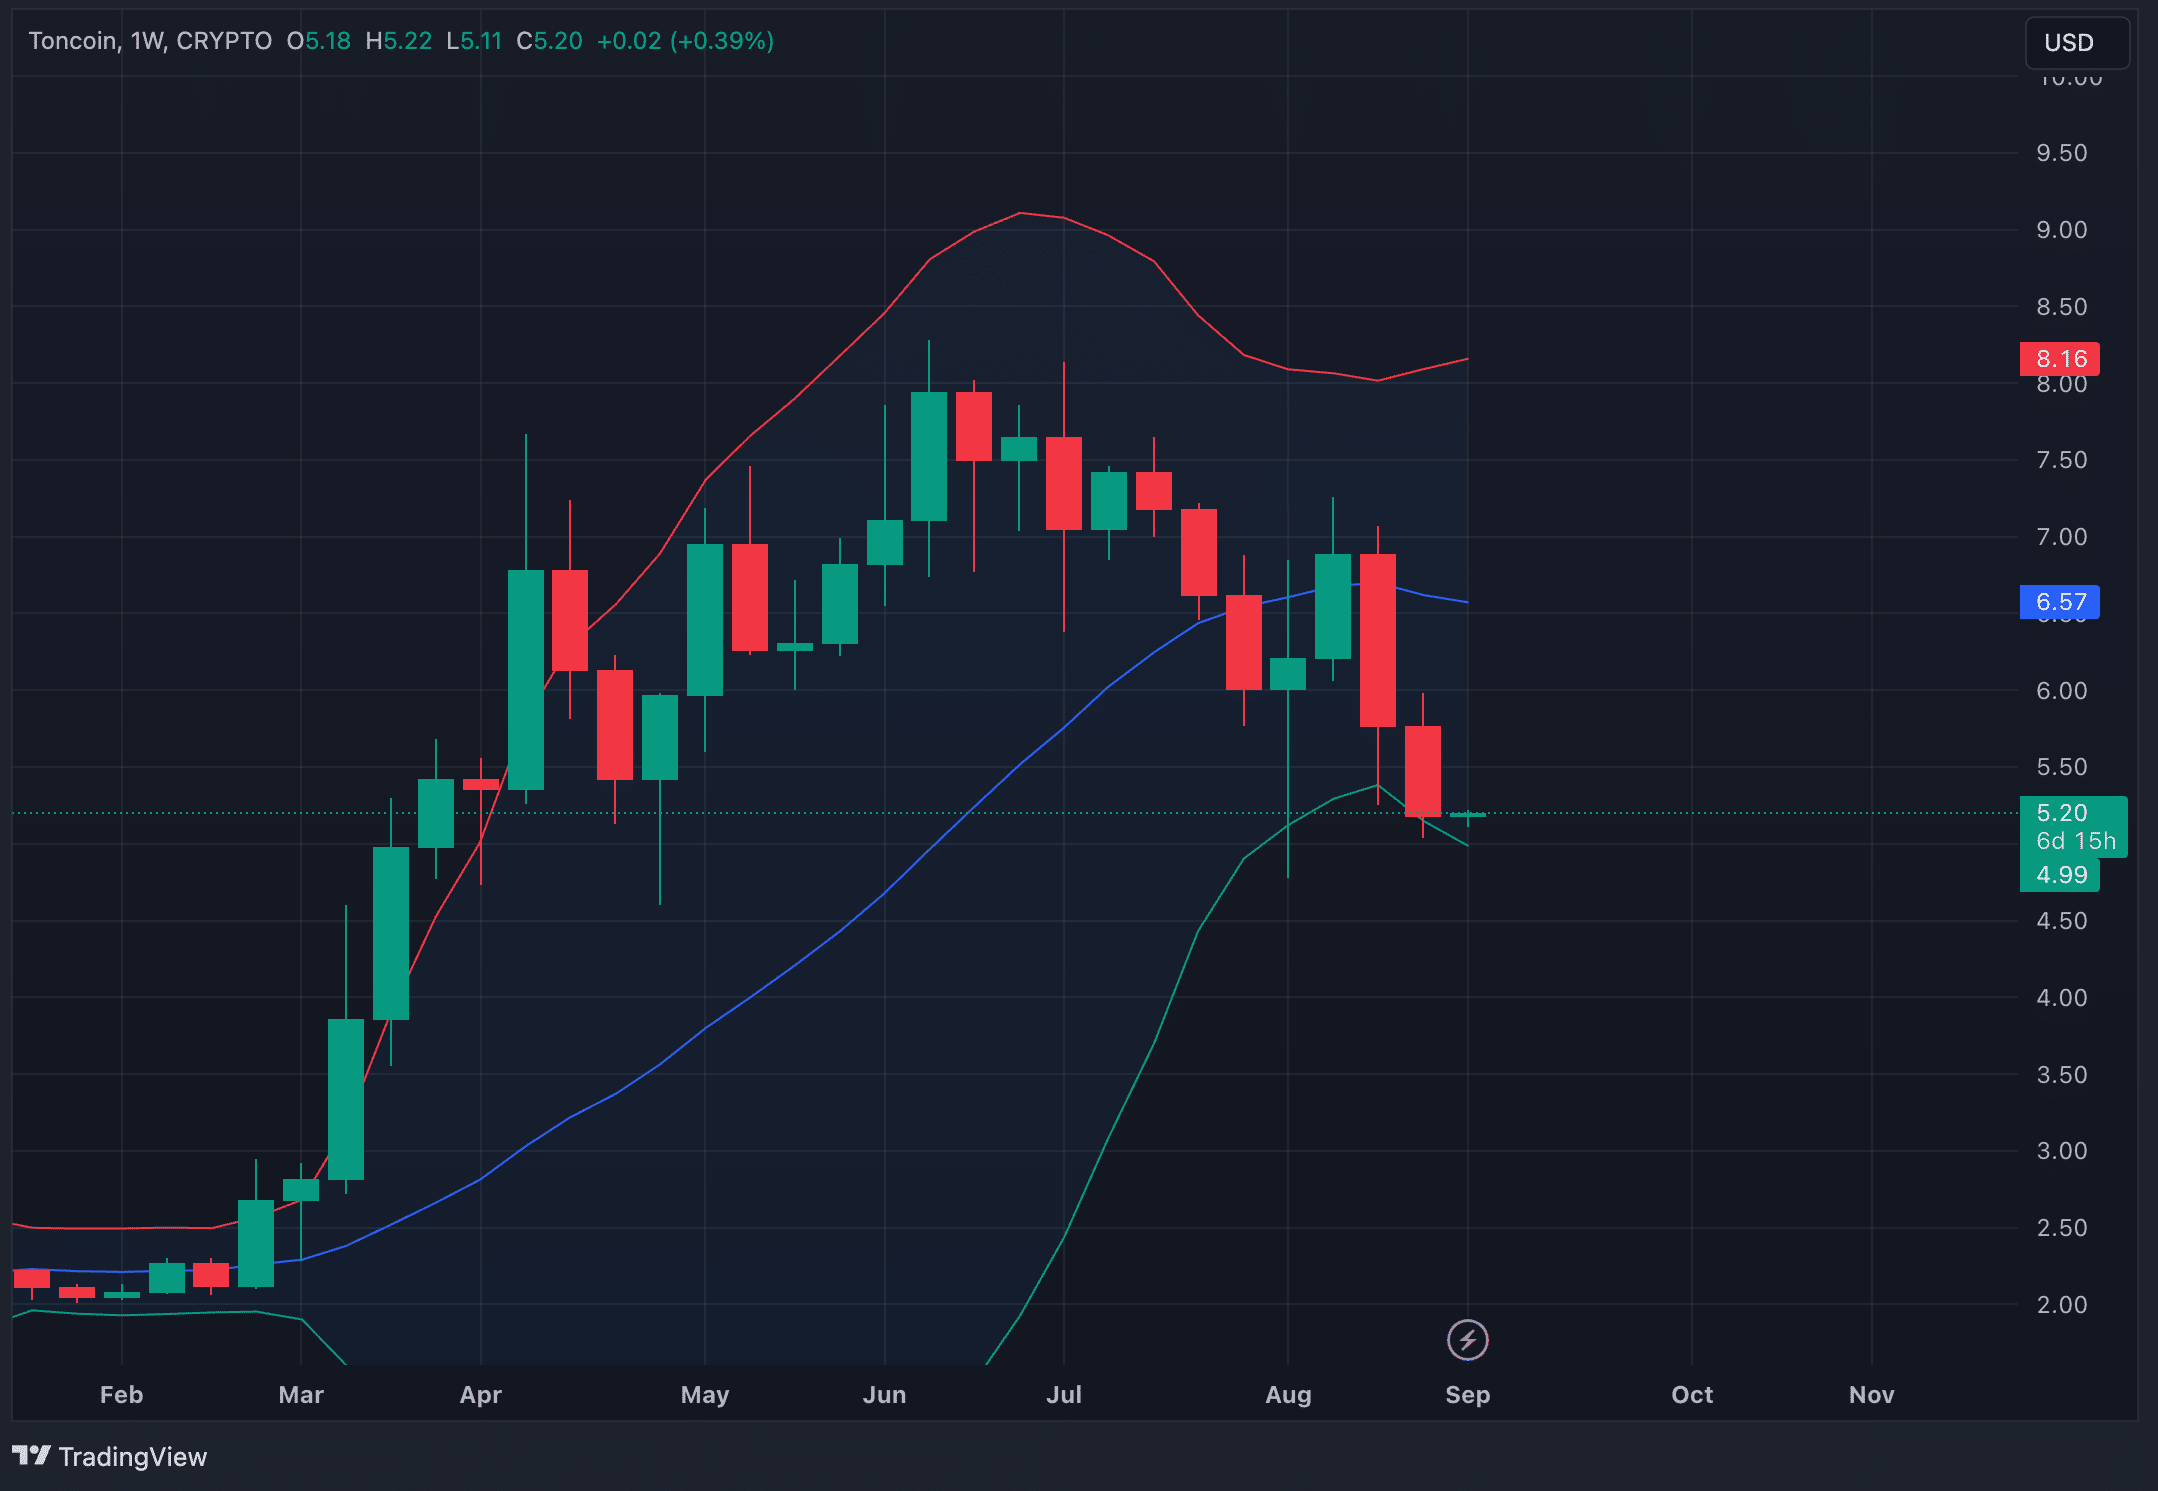Image resolution: width=2158 pixels, height=1491 pixels.
Task: Click the Oct label on time axis
Action: click(x=1692, y=1394)
